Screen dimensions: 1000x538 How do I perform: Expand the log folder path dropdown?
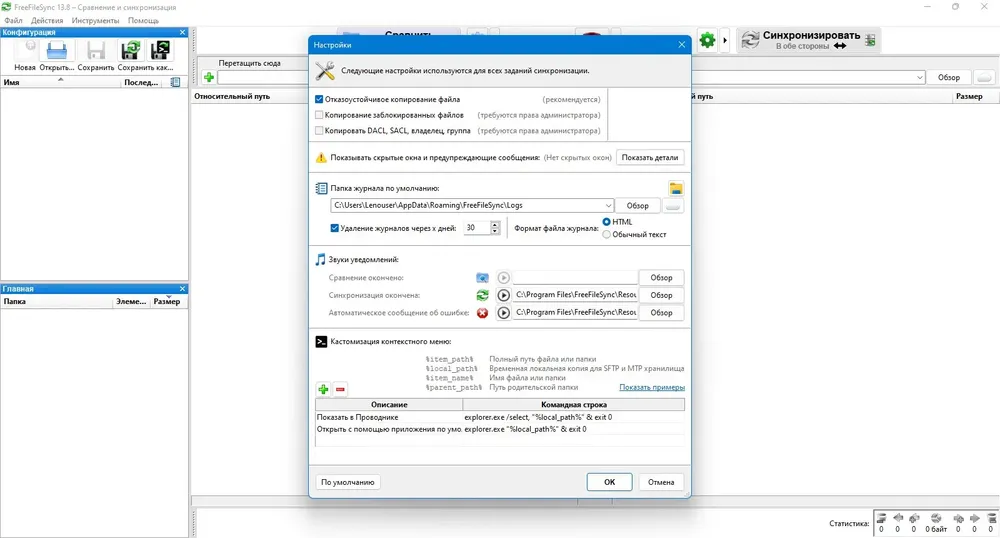tap(608, 206)
